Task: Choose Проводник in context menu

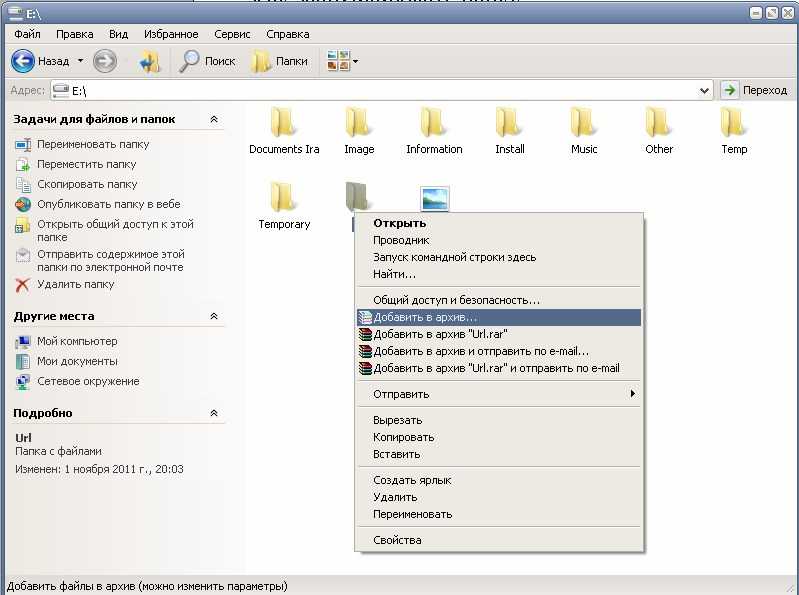Action: [x=499, y=240]
